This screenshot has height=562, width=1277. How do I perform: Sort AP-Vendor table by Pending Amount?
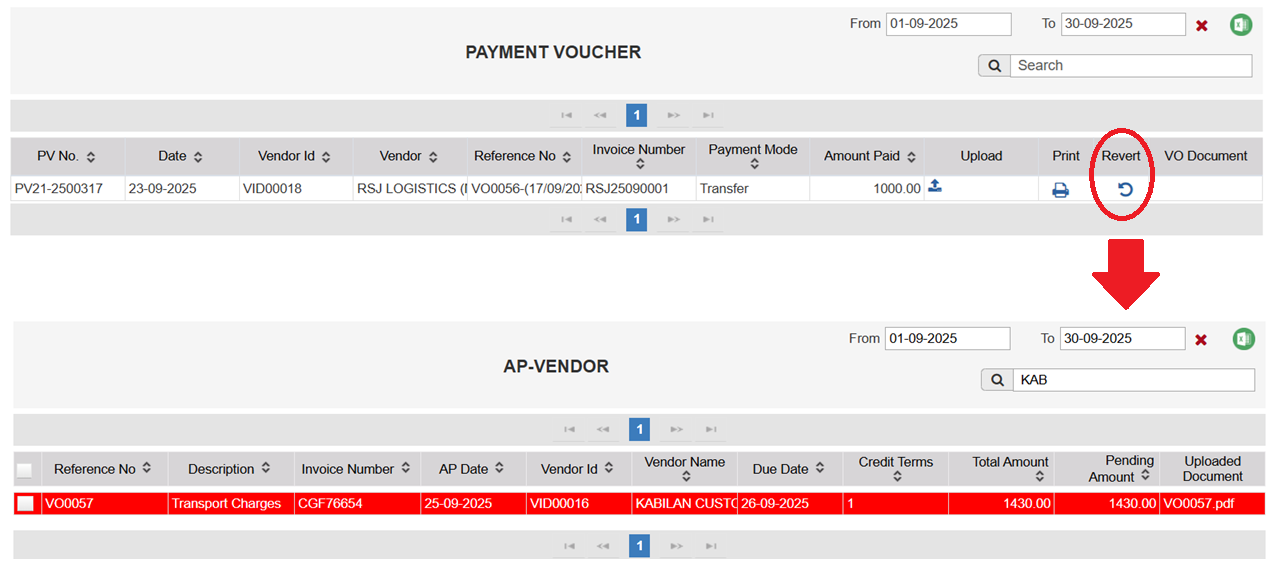pyautogui.click(x=1146, y=477)
